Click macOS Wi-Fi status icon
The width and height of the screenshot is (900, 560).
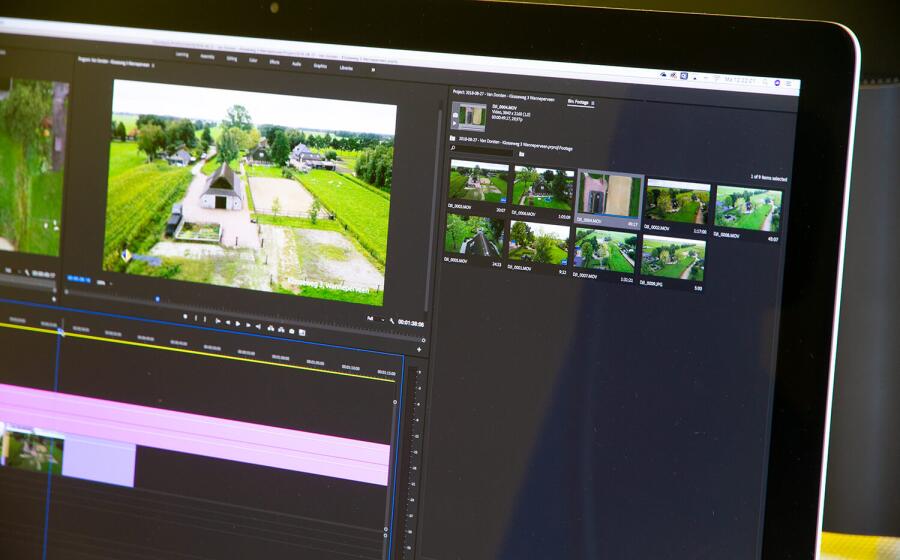717,77
